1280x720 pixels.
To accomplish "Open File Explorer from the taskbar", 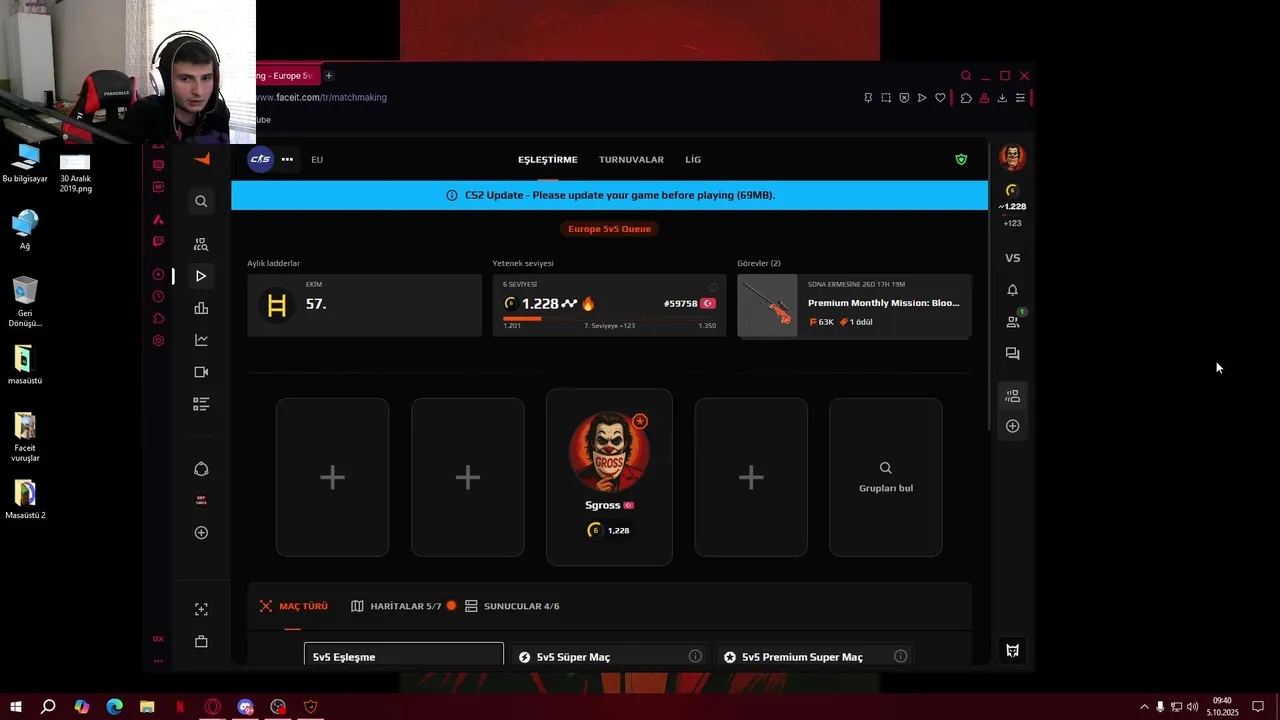I will [x=147, y=707].
